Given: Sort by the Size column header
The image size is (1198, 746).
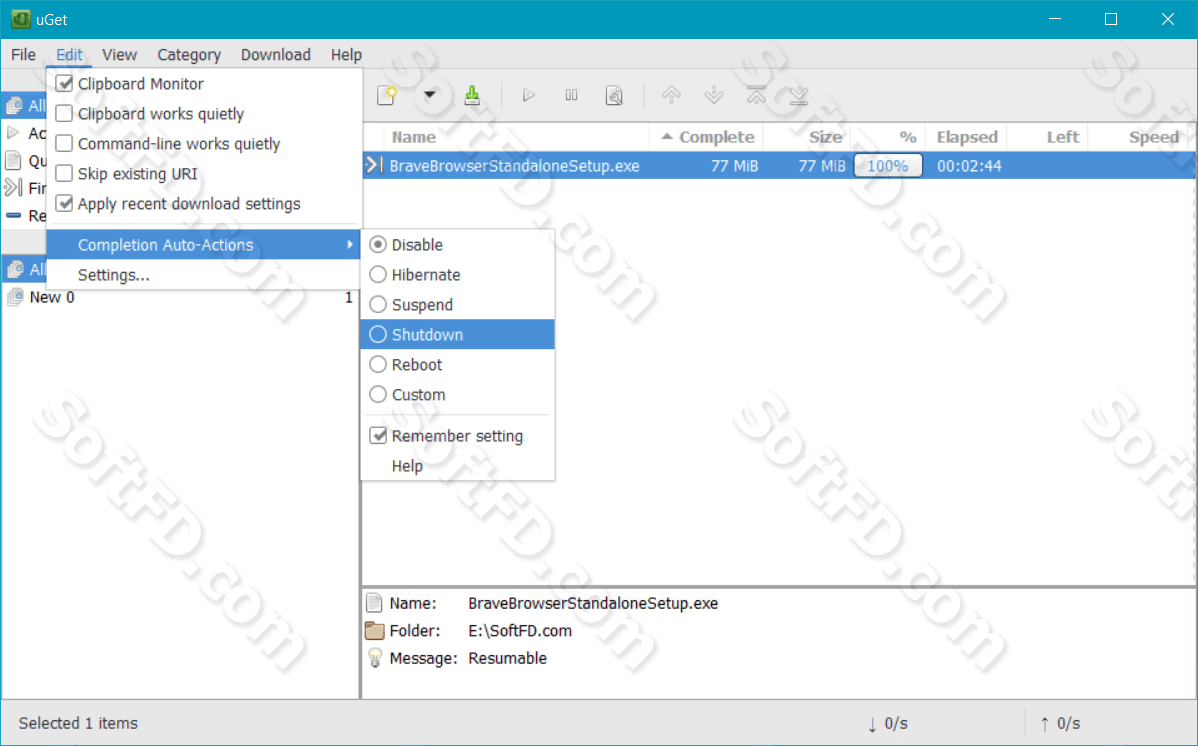Looking at the screenshot, I should point(807,137).
